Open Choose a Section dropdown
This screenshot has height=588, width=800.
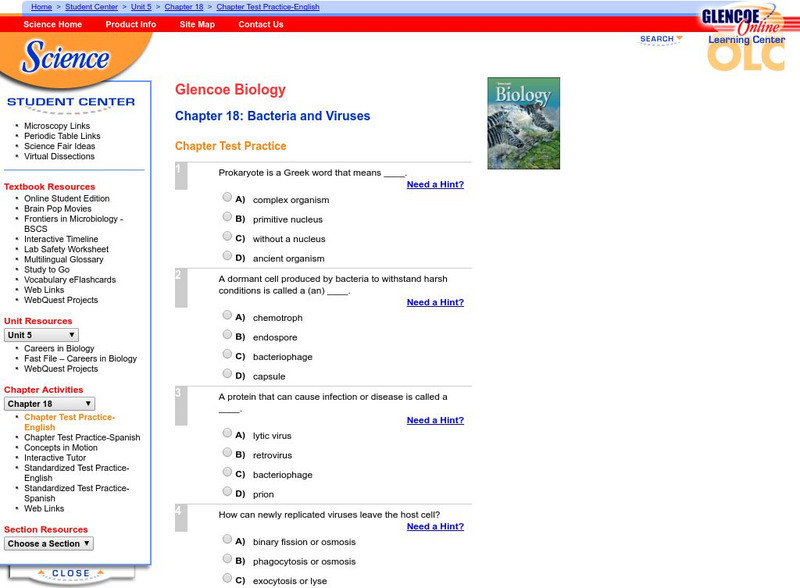pos(48,544)
